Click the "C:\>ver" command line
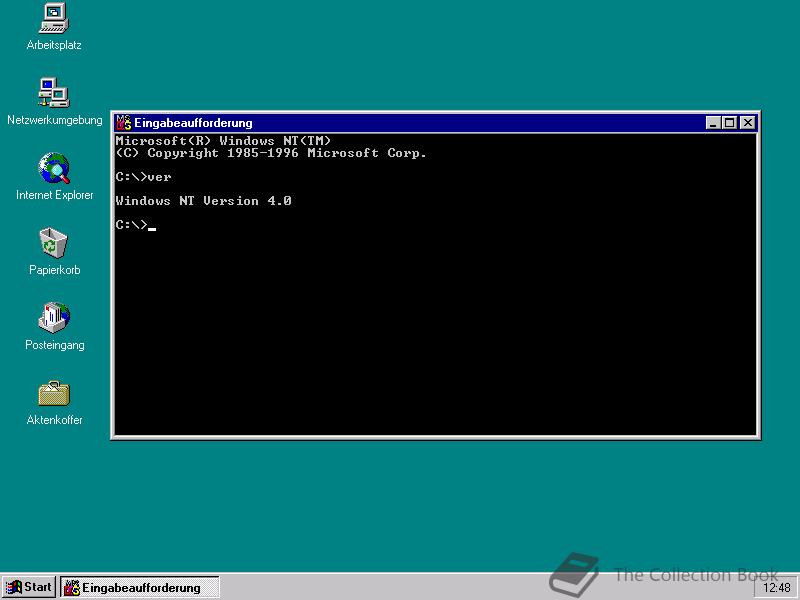Image resolution: width=800 pixels, height=600 pixels. pos(143,177)
